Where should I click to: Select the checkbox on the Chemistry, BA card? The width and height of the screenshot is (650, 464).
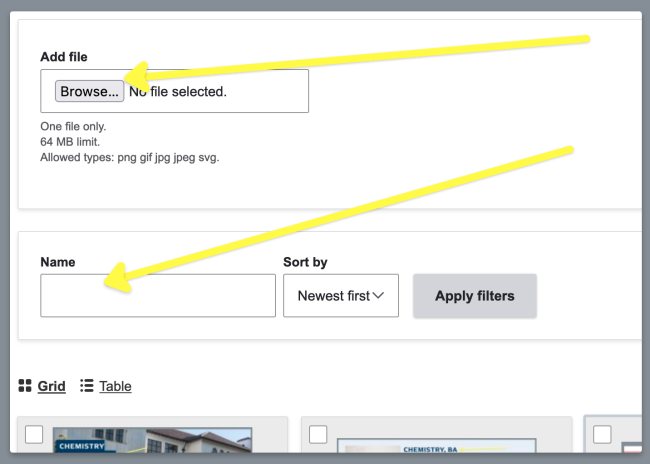point(318,434)
